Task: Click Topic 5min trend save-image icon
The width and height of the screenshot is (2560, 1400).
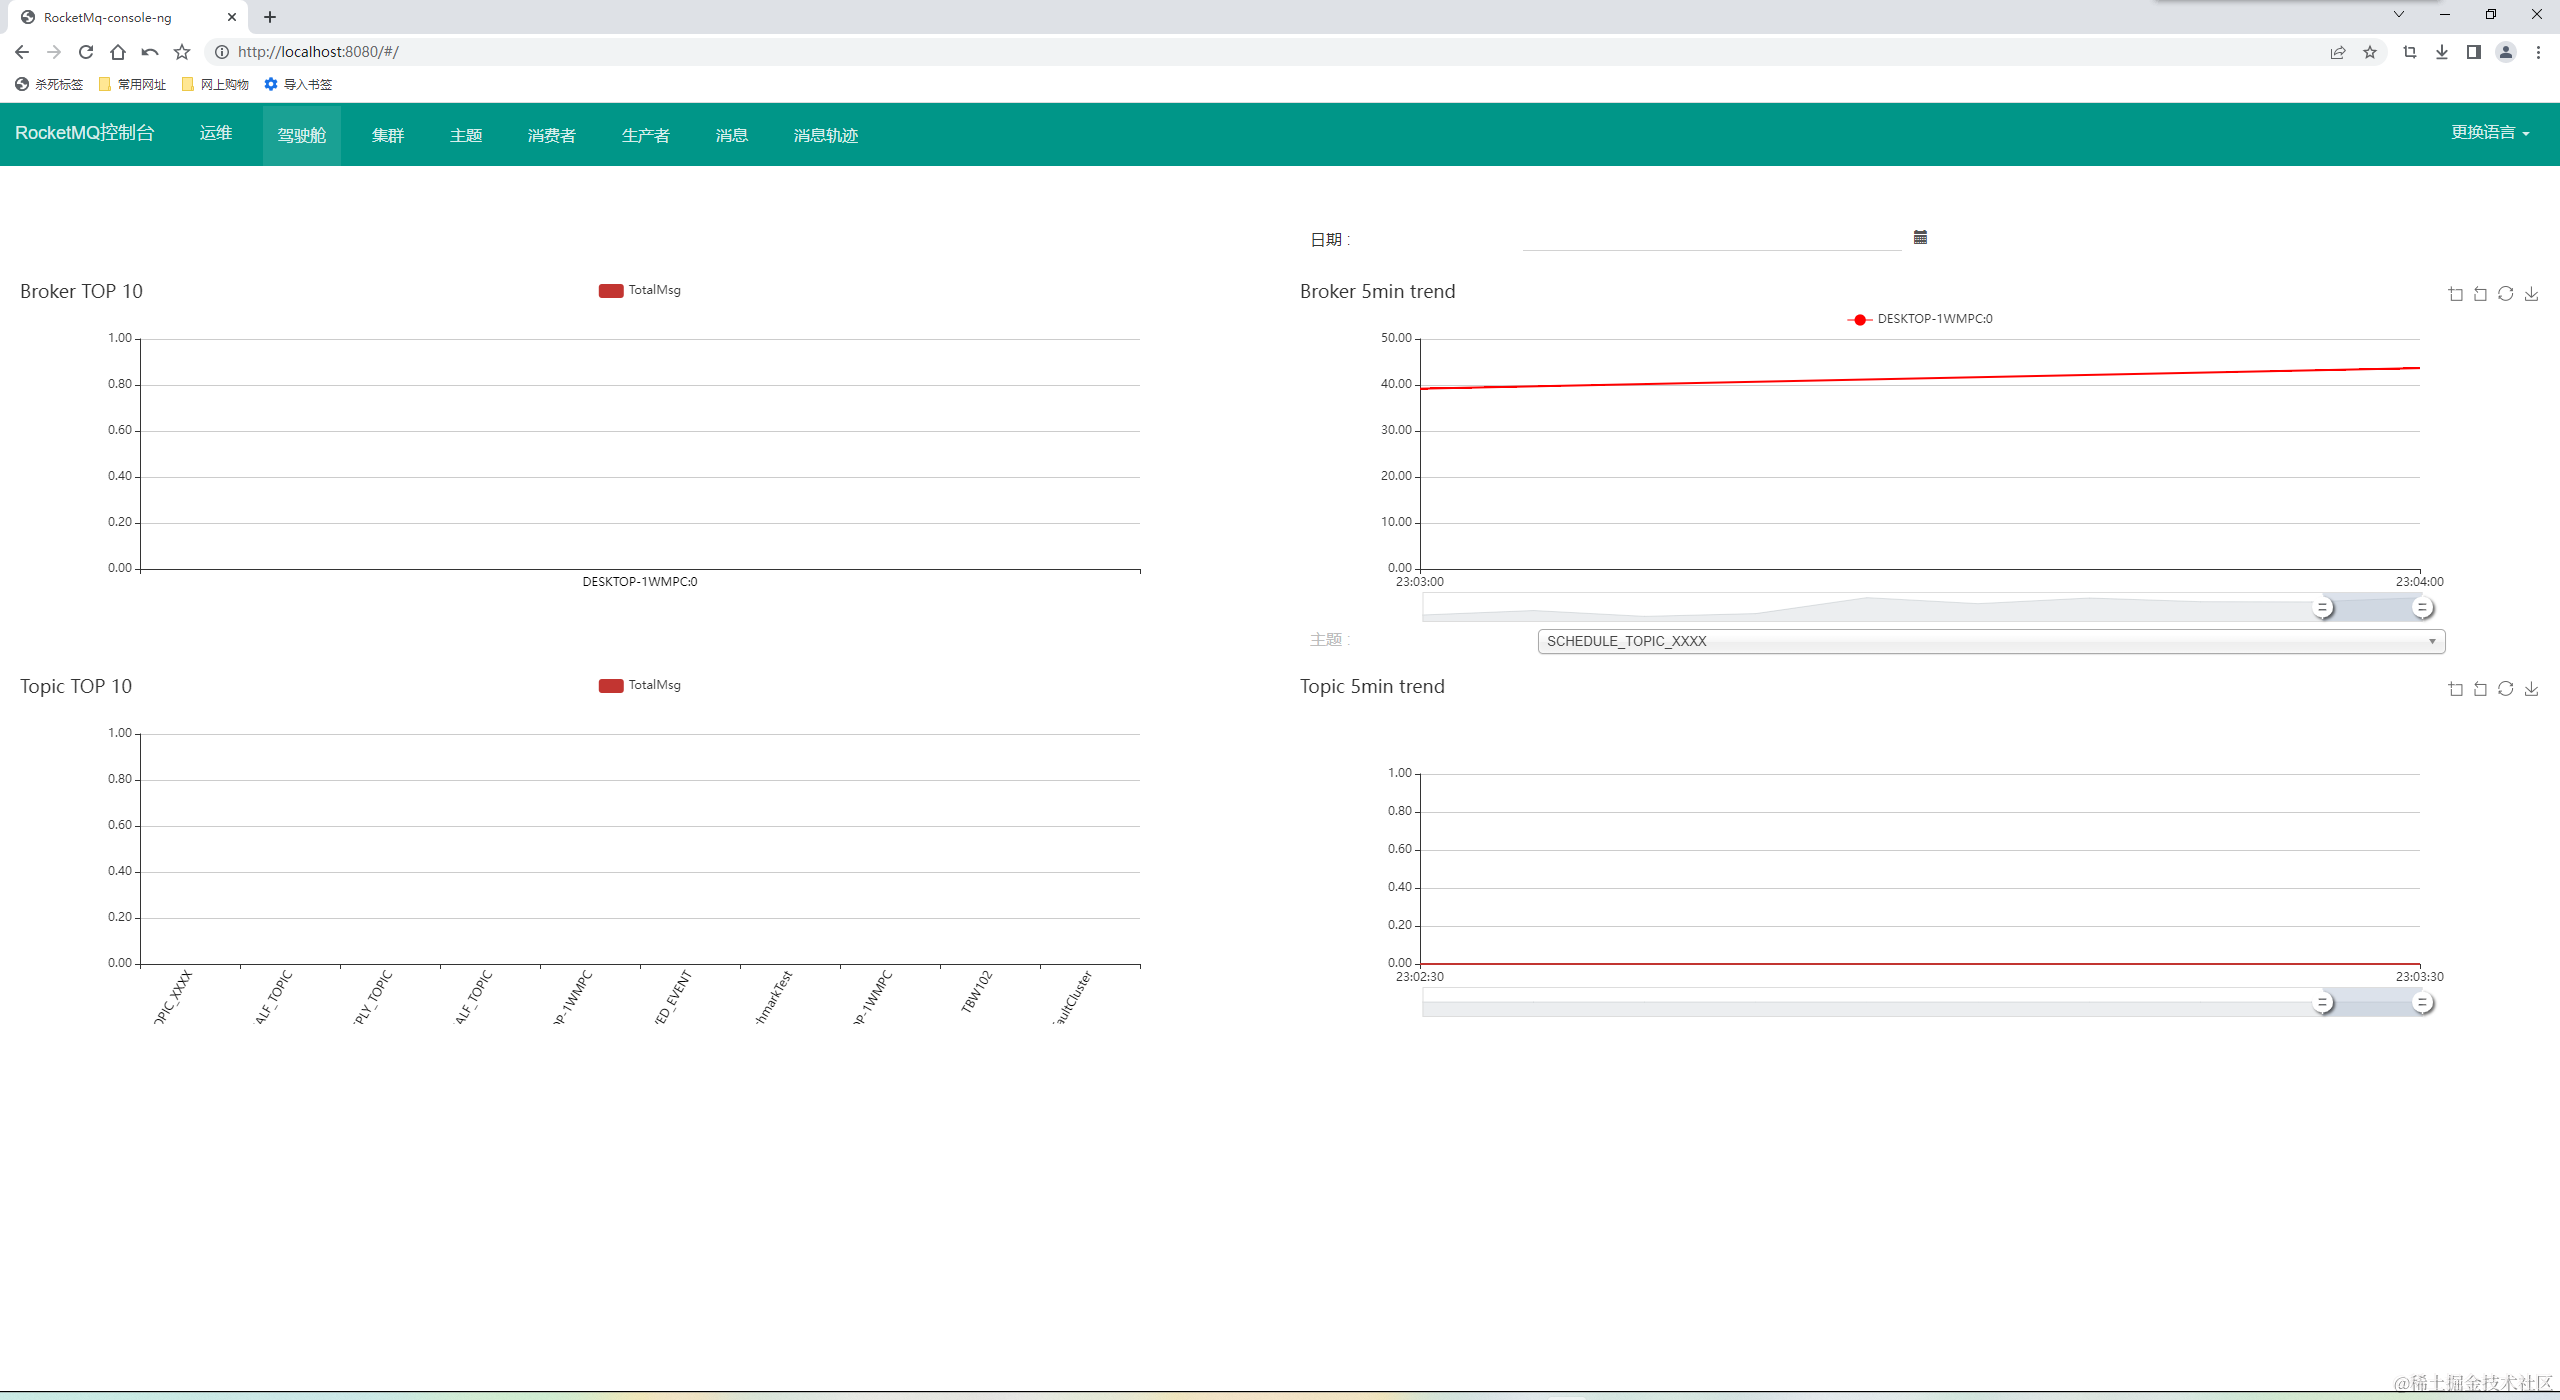Action: (2531, 688)
